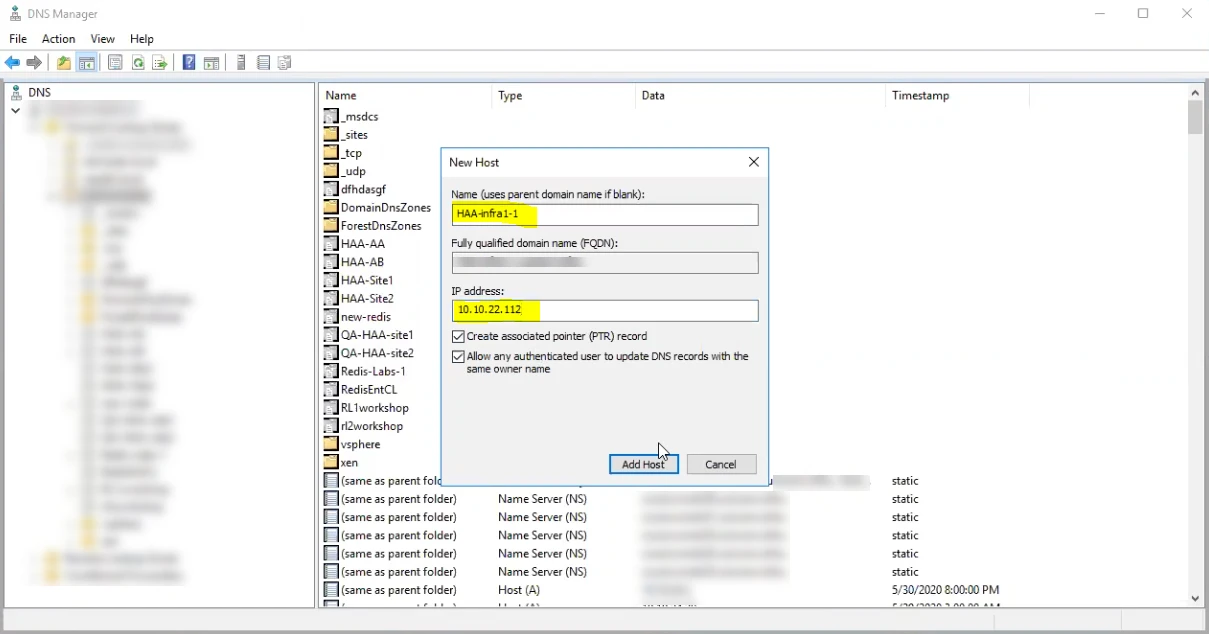Select the new-redis record
The image size is (1209, 634).
click(357, 317)
